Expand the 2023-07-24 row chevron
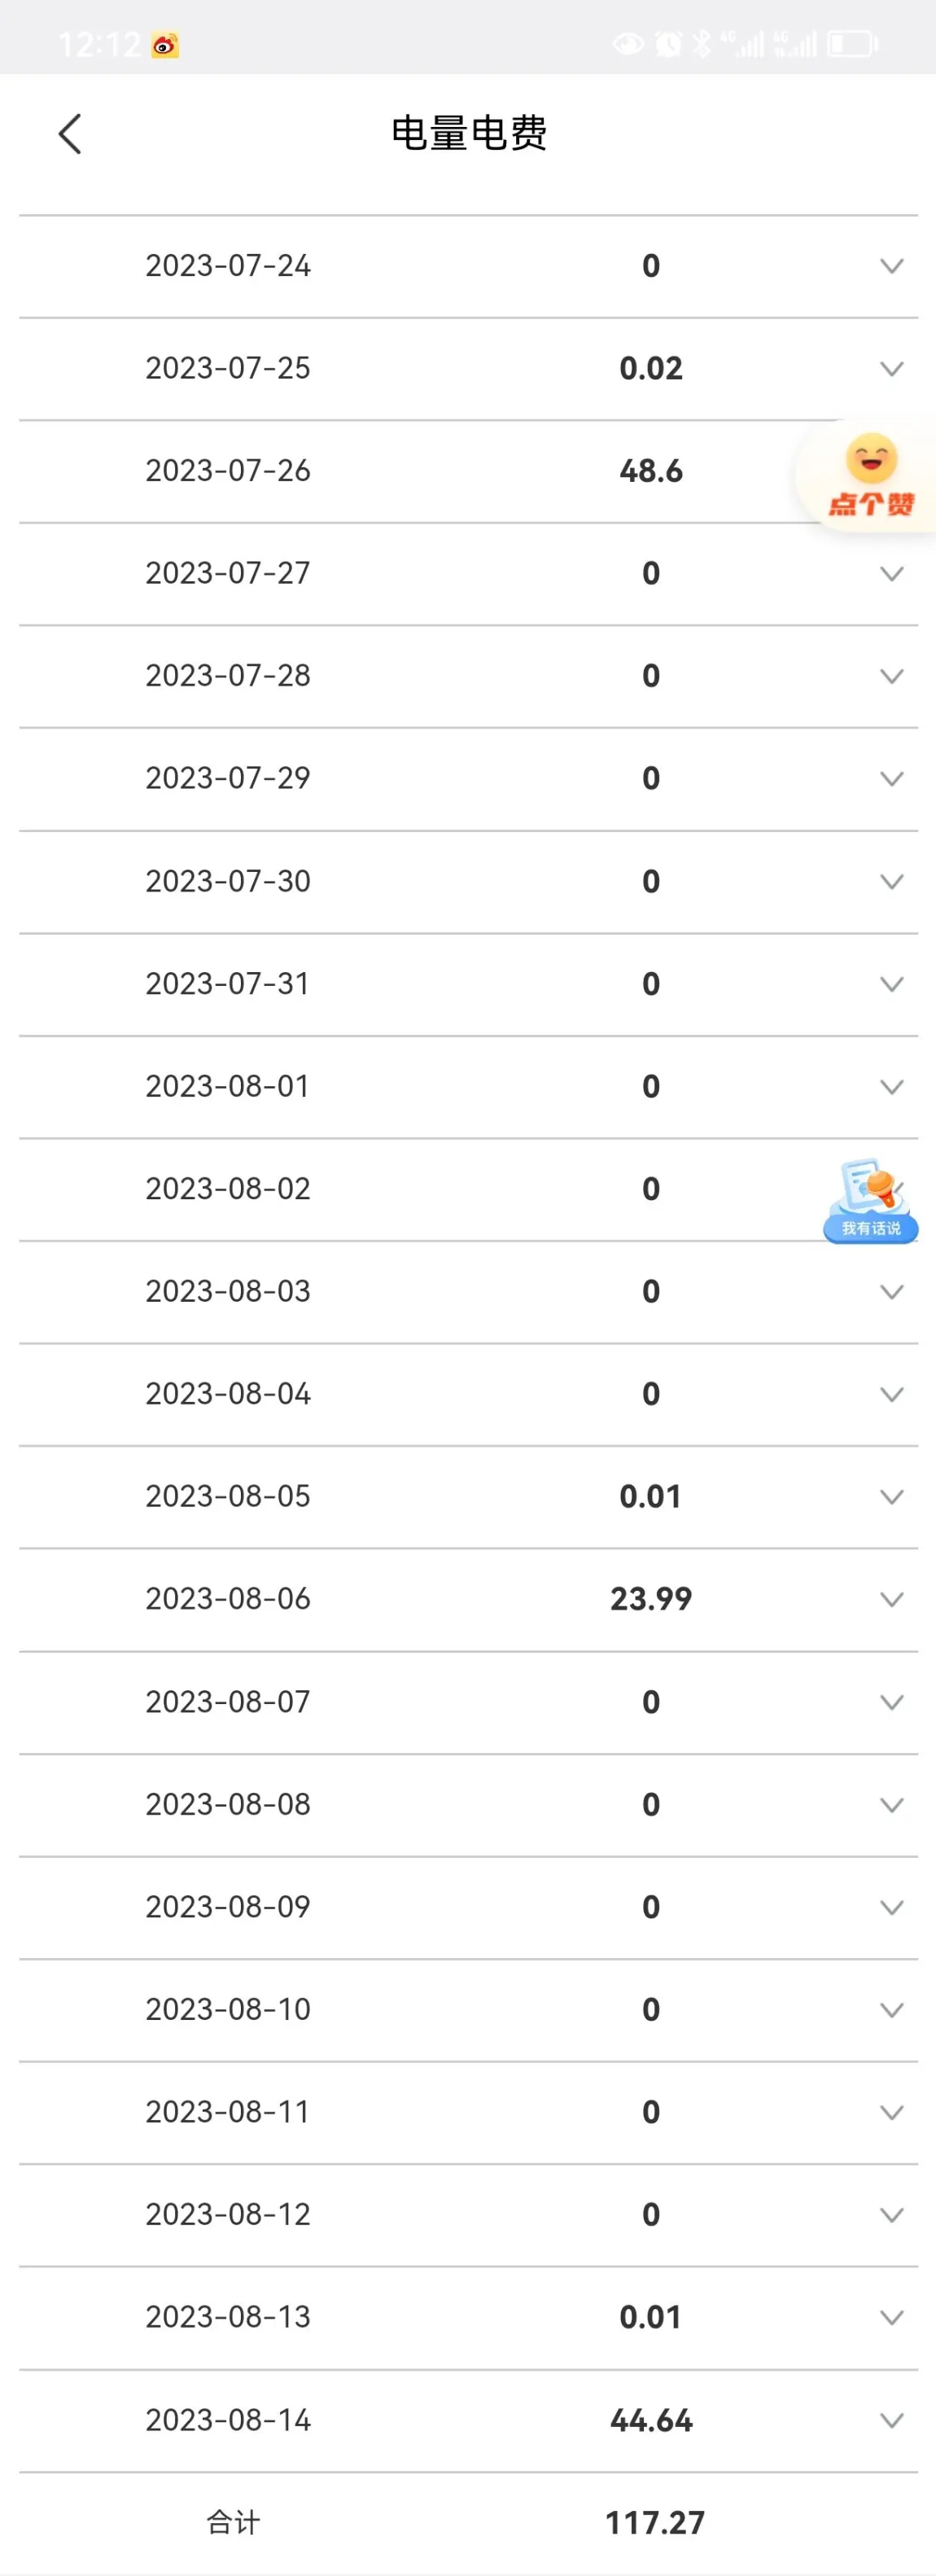The width and height of the screenshot is (936, 2576). point(891,266)
